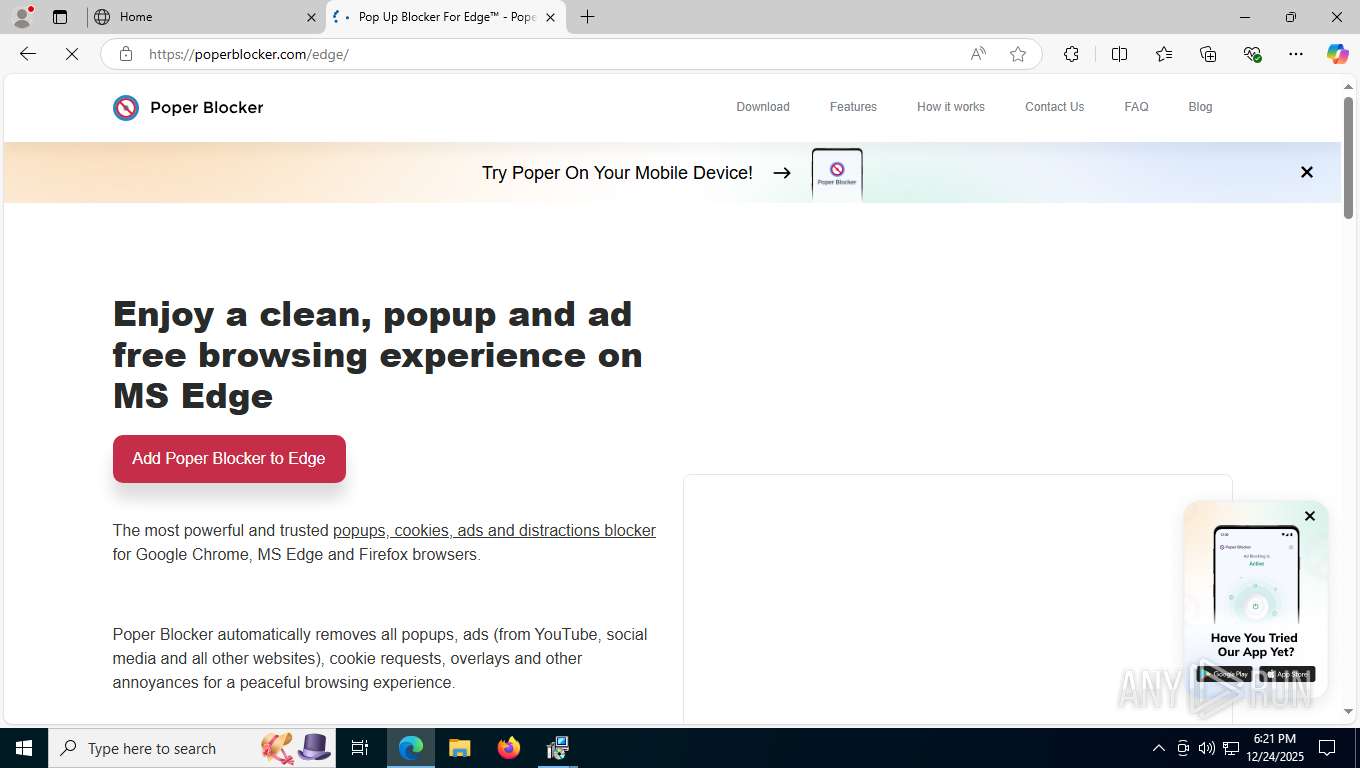Activate Read aloud in address bar
Image resolution: width=1360 pixels, height=768 pixels.
pos(978,54)
